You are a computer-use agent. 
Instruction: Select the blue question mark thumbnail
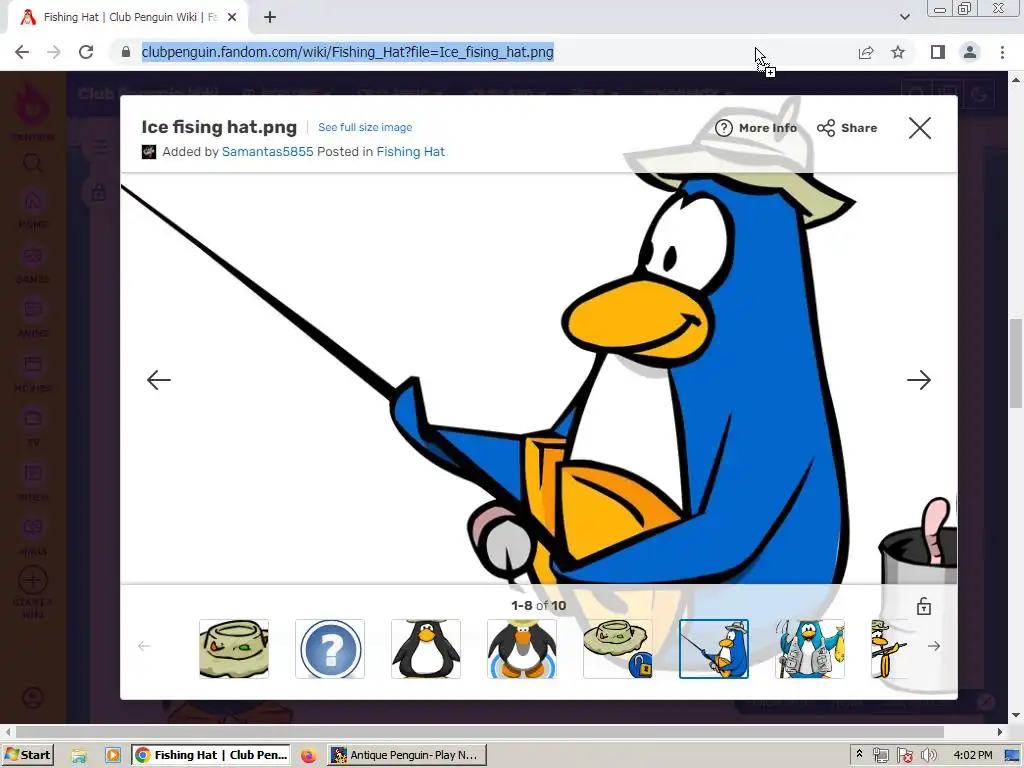click(330, 648)
